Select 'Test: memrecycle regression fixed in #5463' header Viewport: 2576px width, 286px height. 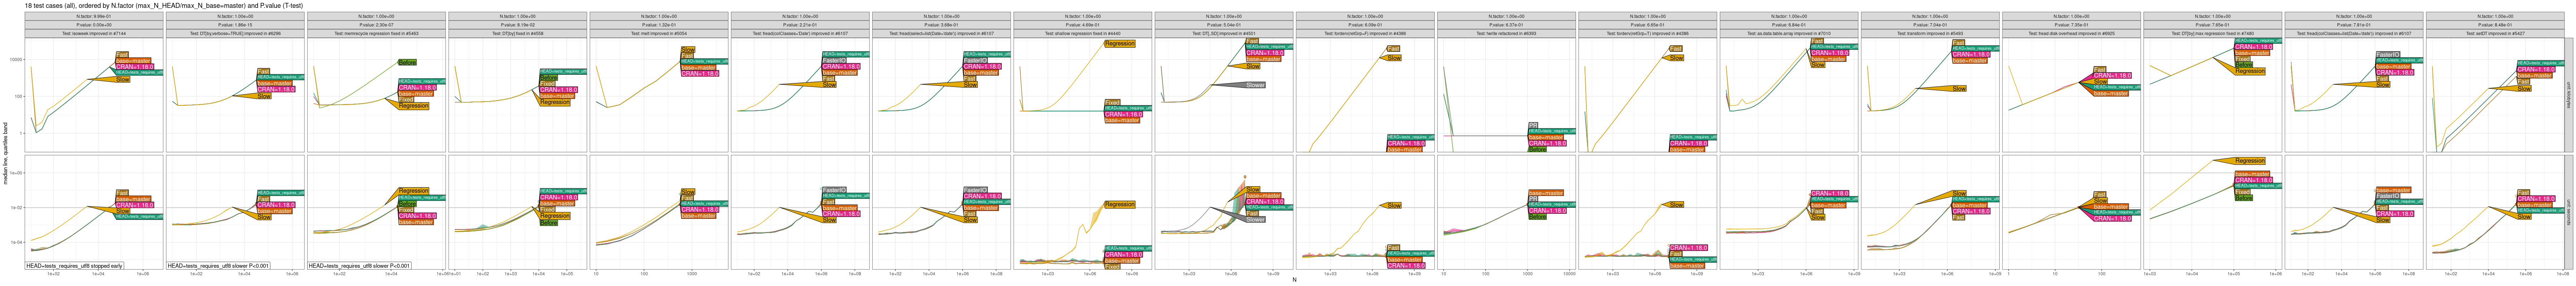(376, 33)
